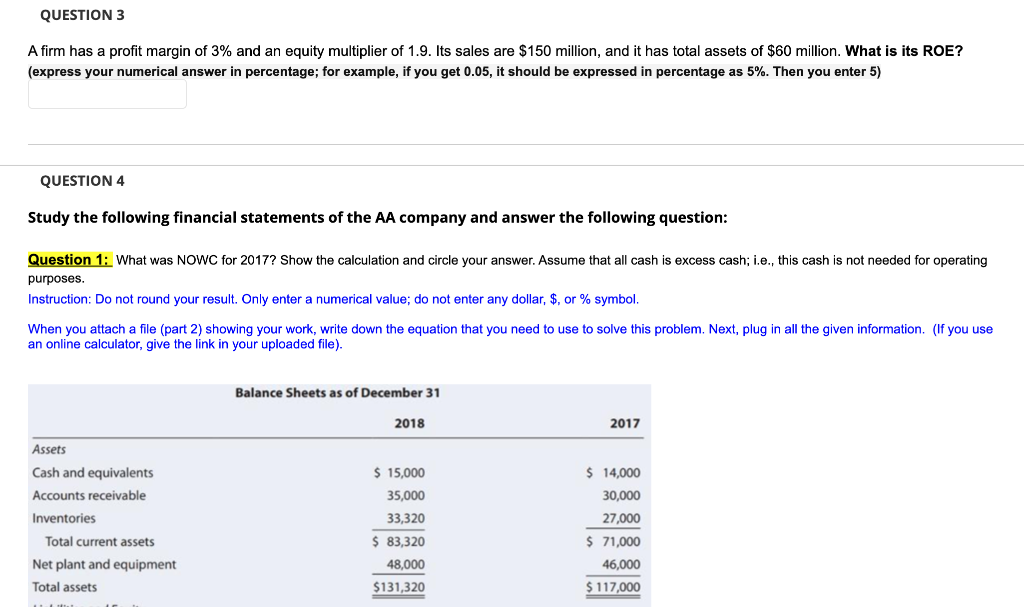1024x607 pixels.
Task: Click the $14,000 cash value under 2017
Action: click(x=615, y=472)
